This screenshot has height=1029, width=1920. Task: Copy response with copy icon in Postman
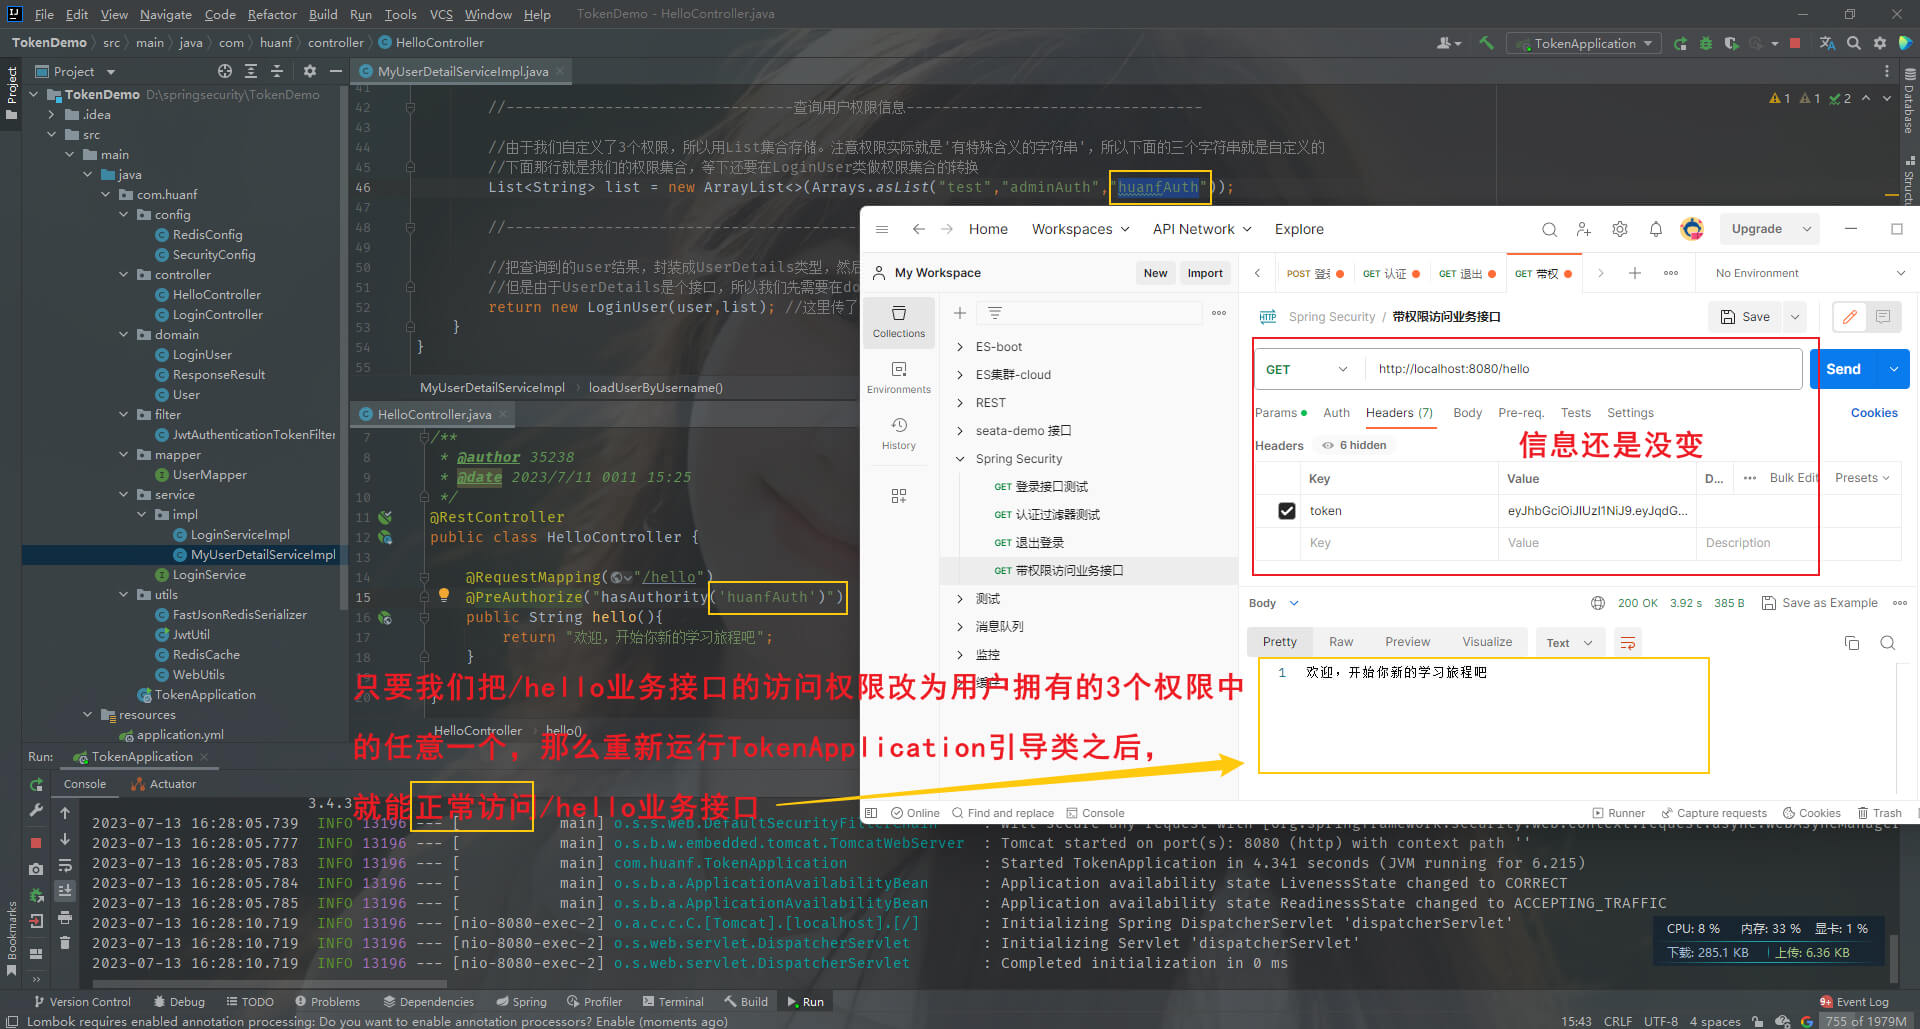coord(1852,642)
